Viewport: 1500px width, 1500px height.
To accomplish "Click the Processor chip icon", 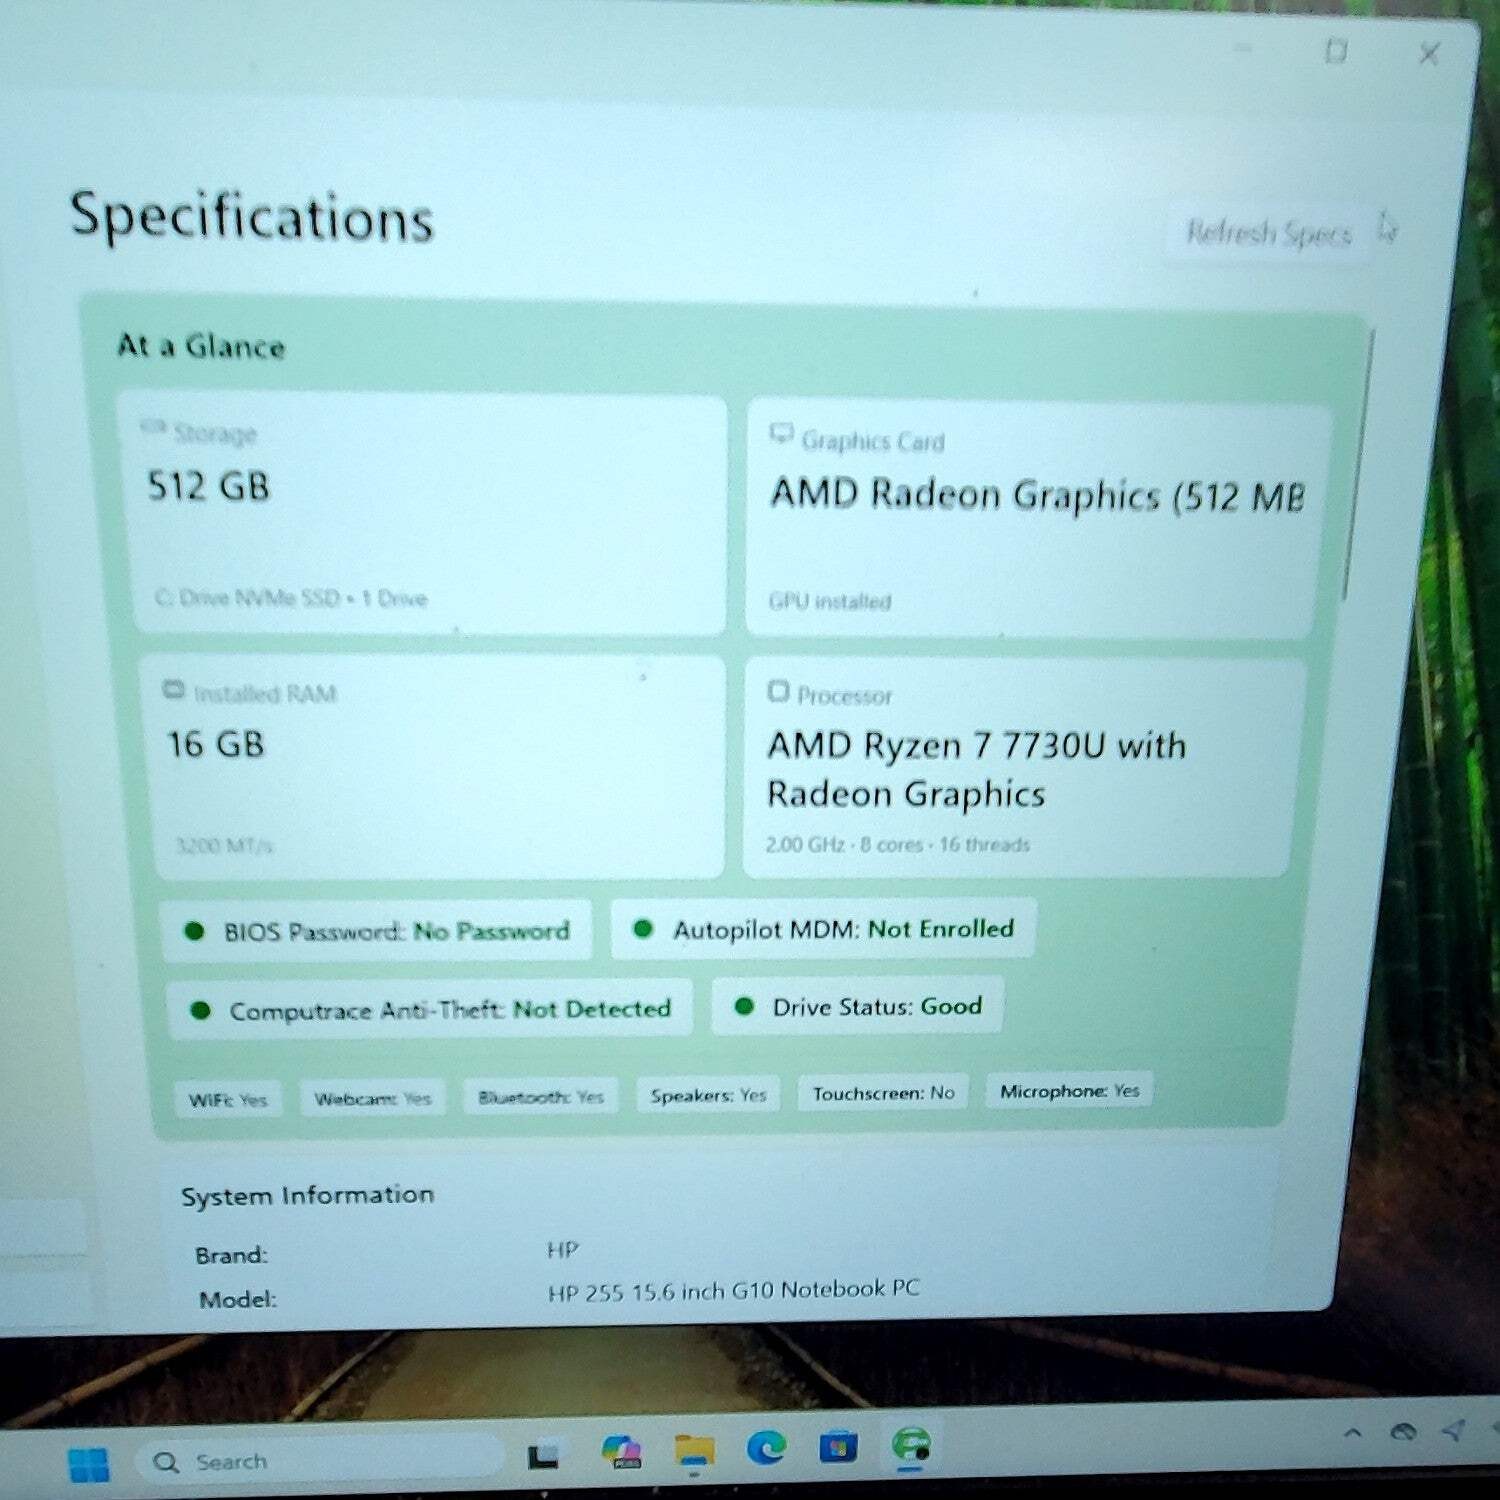I will 778,692.
